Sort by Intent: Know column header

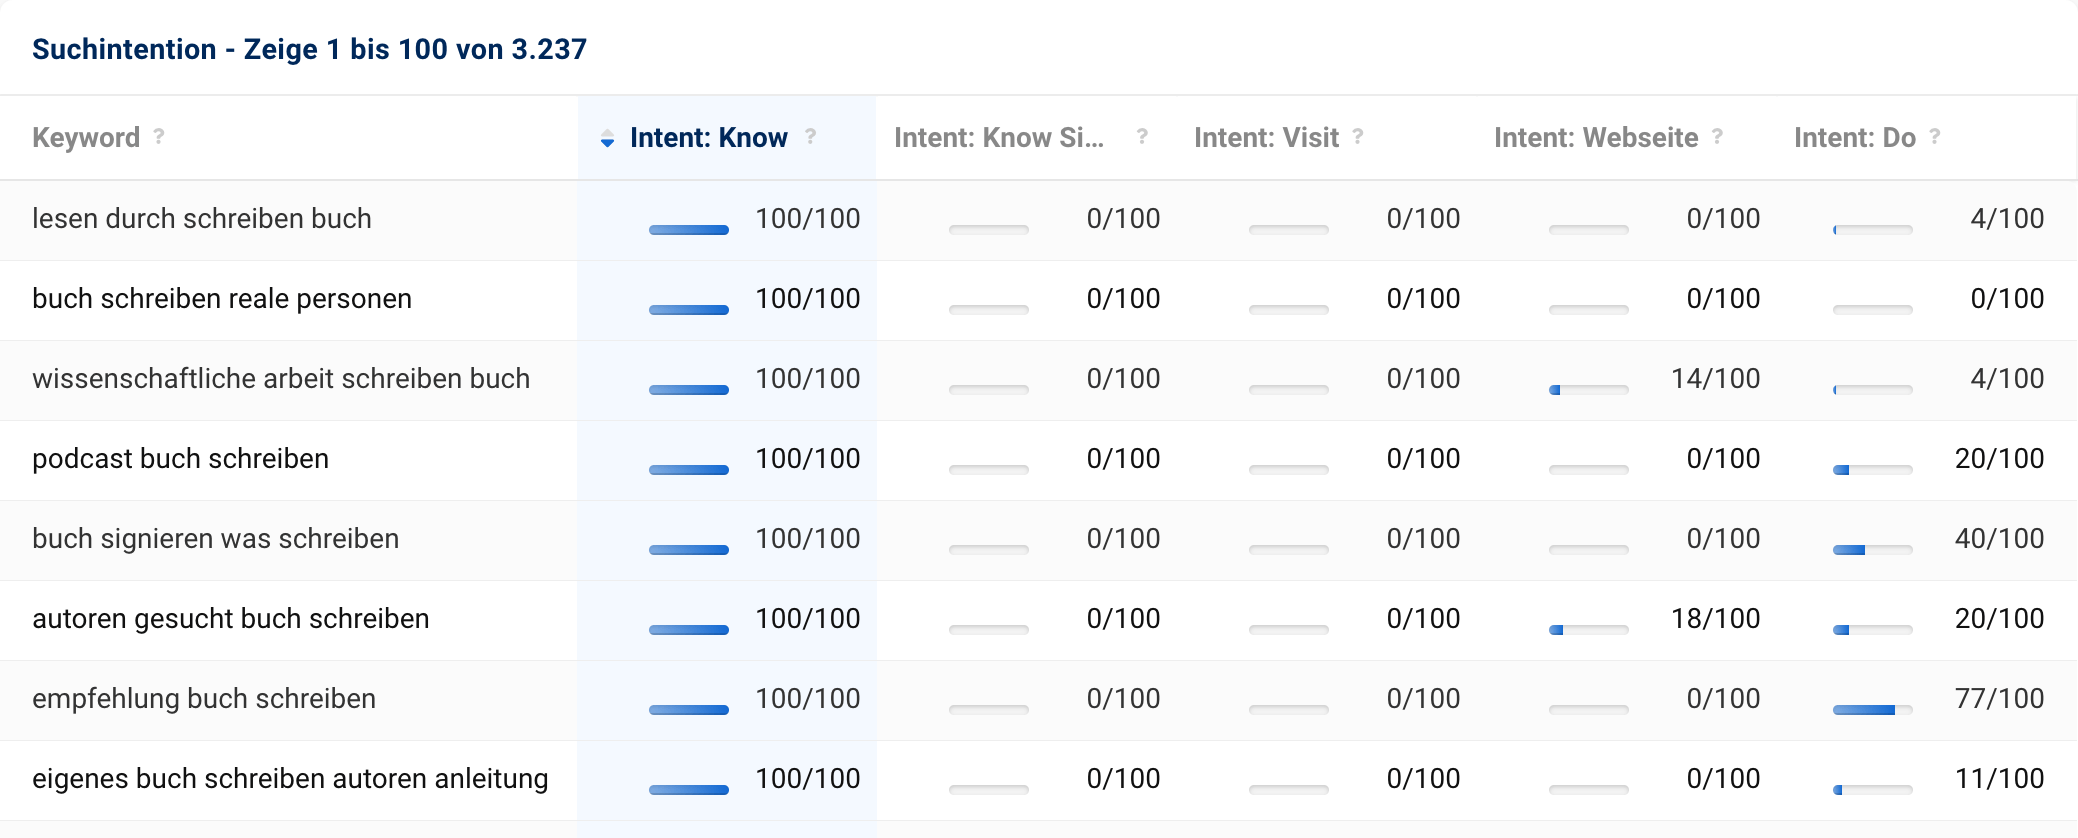click(x=709, y=138)
